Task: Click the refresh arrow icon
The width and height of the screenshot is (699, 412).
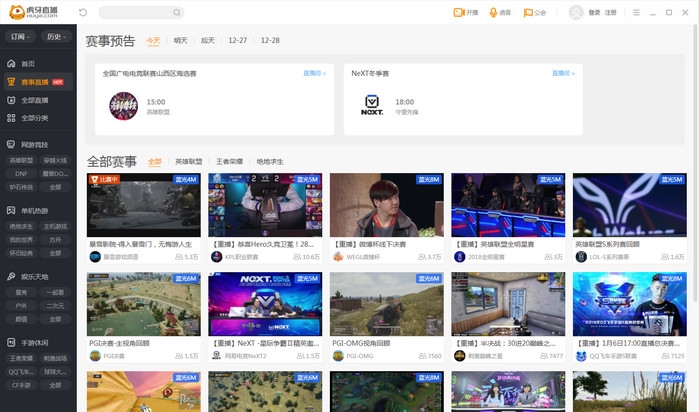Action: pos(83,12)
